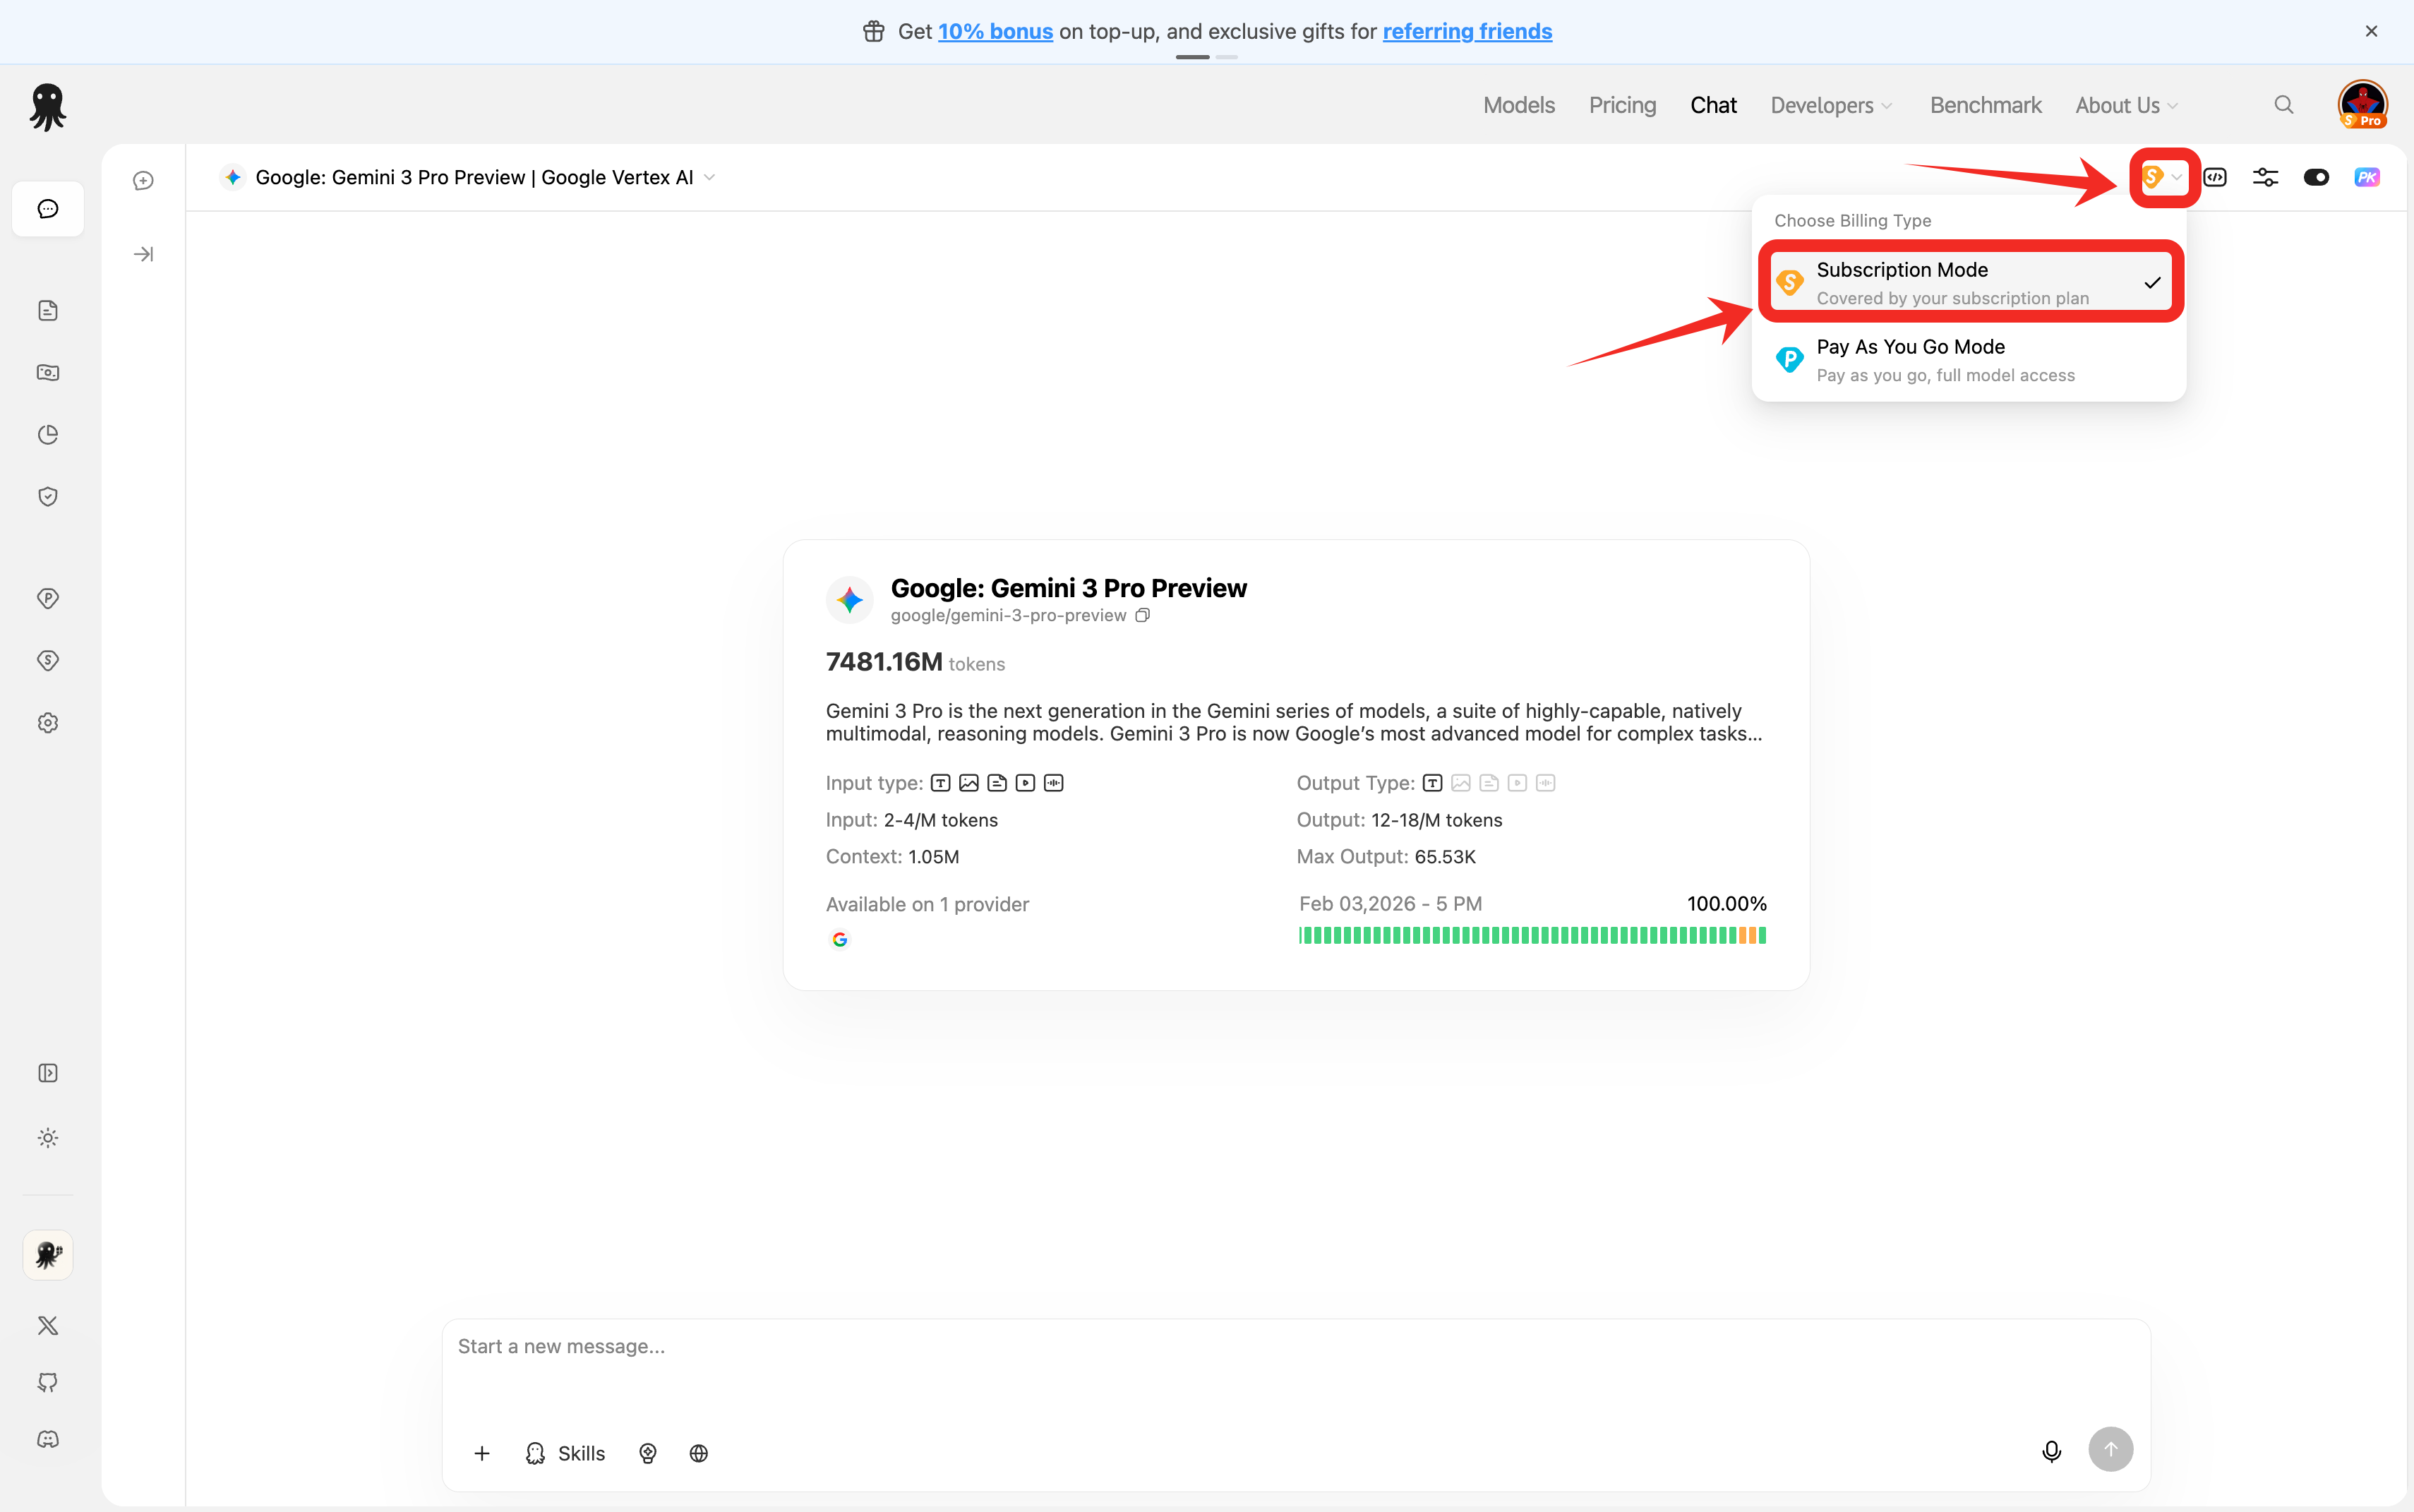The image size is (2414, 1512).
Task: Open the Discord icon in sidebar
Action: 48,1439
